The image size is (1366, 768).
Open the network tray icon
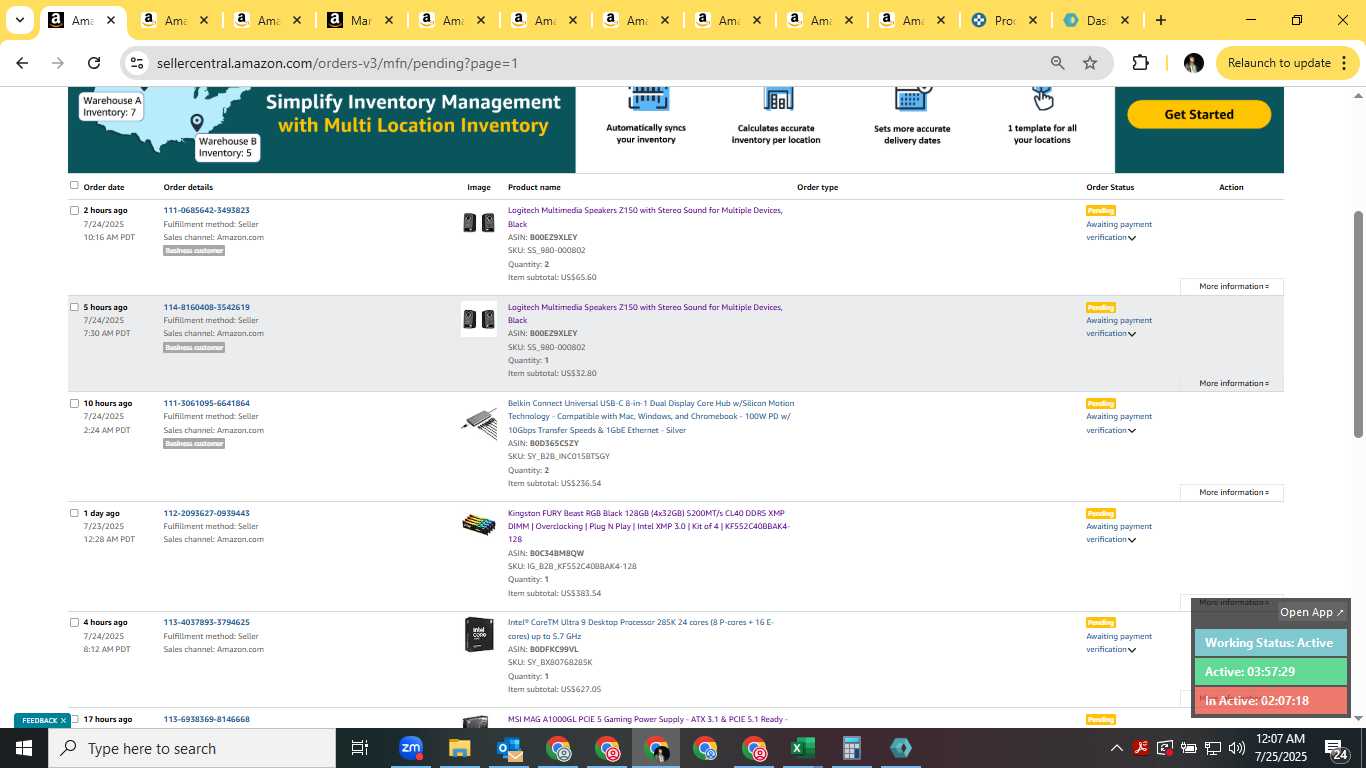(x=1212, y=748)
